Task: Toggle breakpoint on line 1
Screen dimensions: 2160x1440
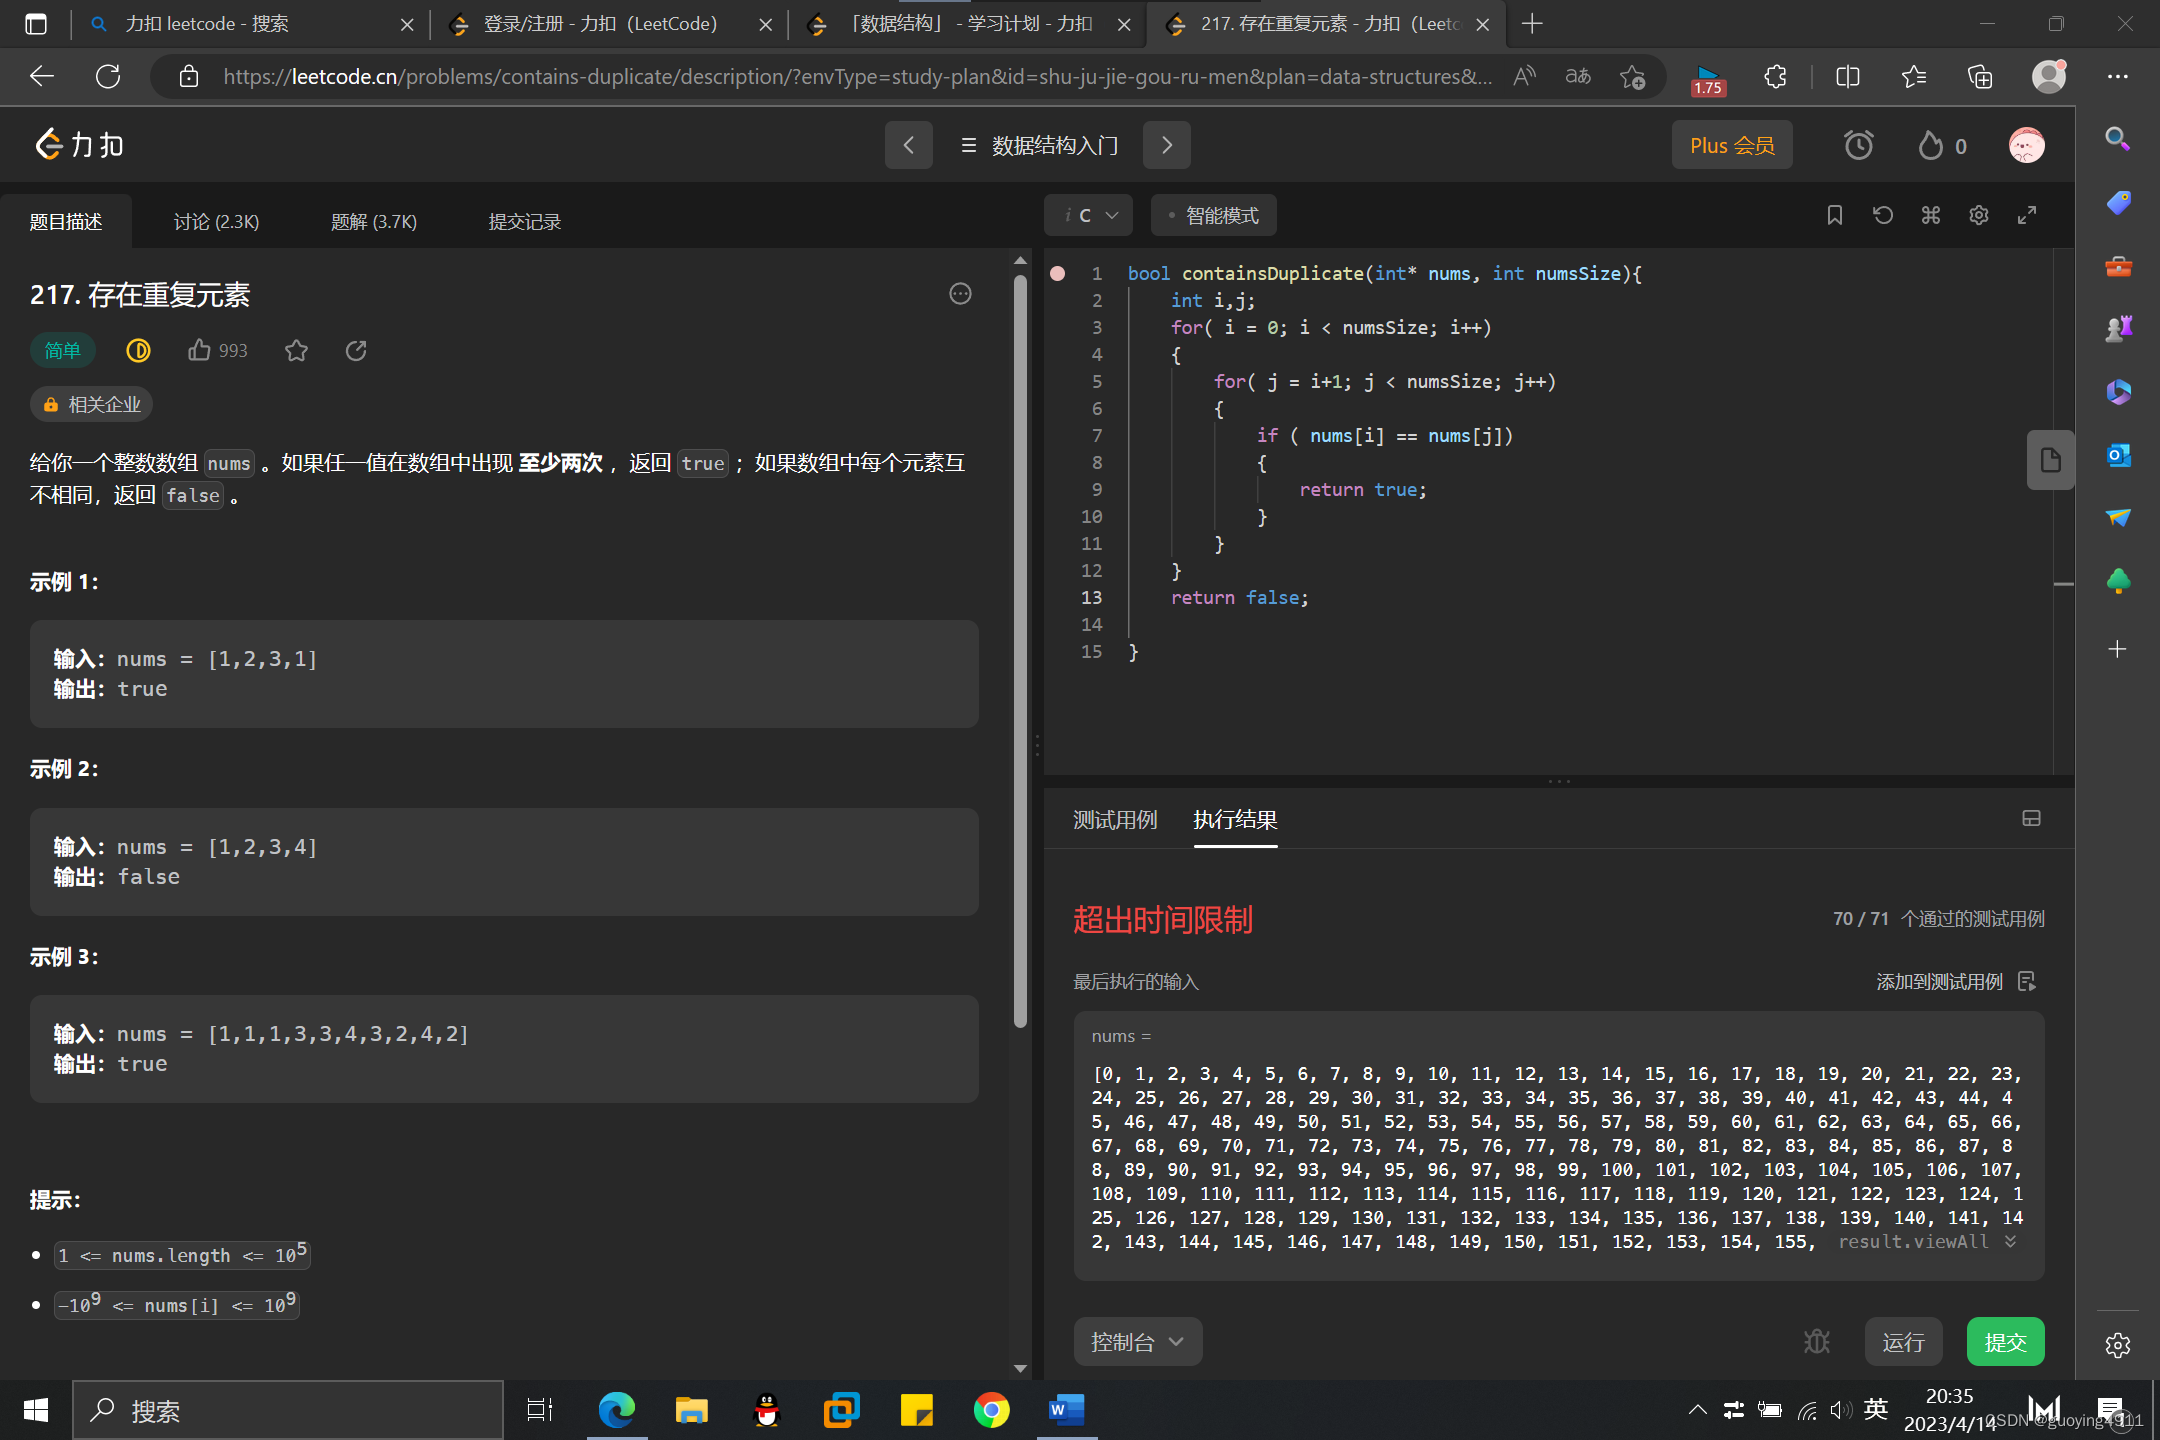Action: pos(1057,273)
